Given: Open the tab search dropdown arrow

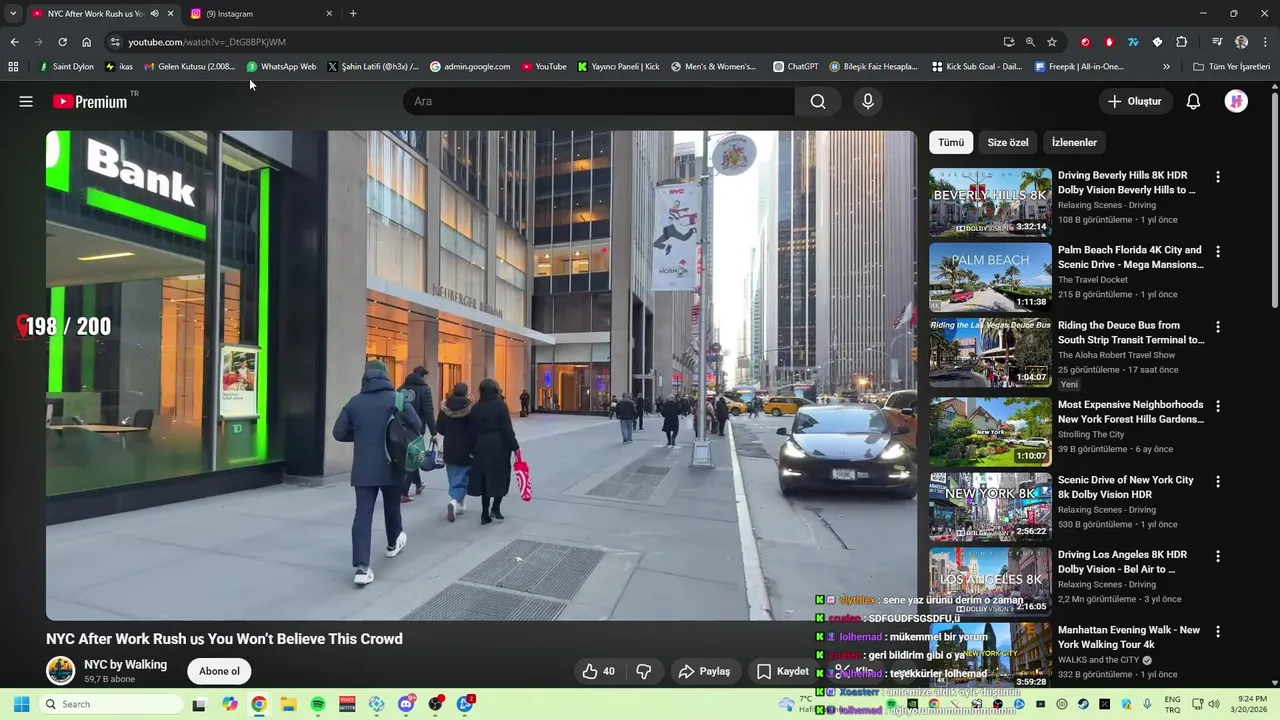Looking at the screenshot, I should click(x=13, y=14).
